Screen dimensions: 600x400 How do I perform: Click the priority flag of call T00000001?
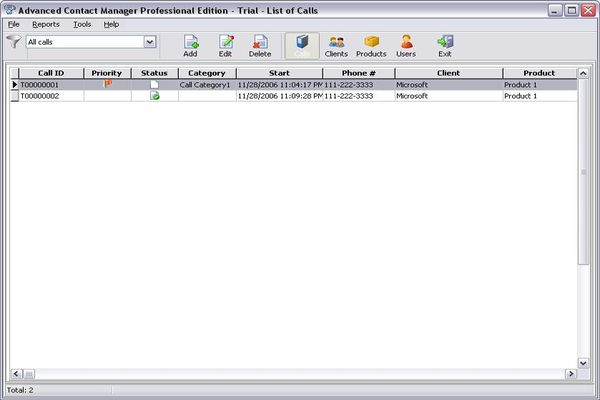pyautogui.click(x=107, y=85)
